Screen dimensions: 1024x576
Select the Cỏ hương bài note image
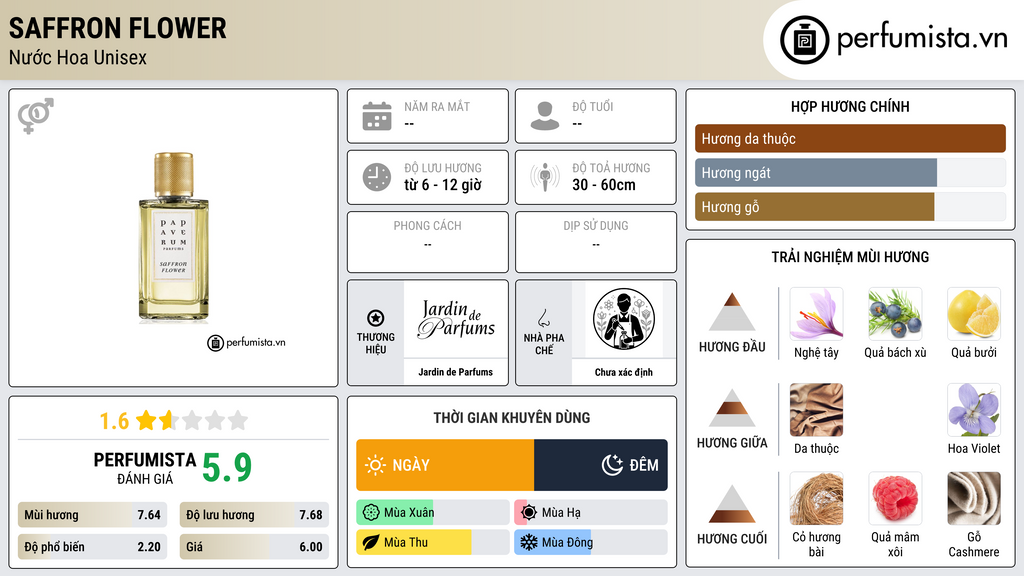click(816, 499)
